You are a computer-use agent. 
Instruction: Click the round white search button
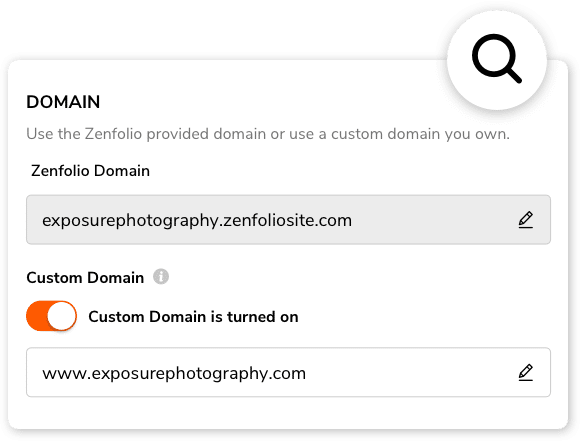click(x=496, y=60)
